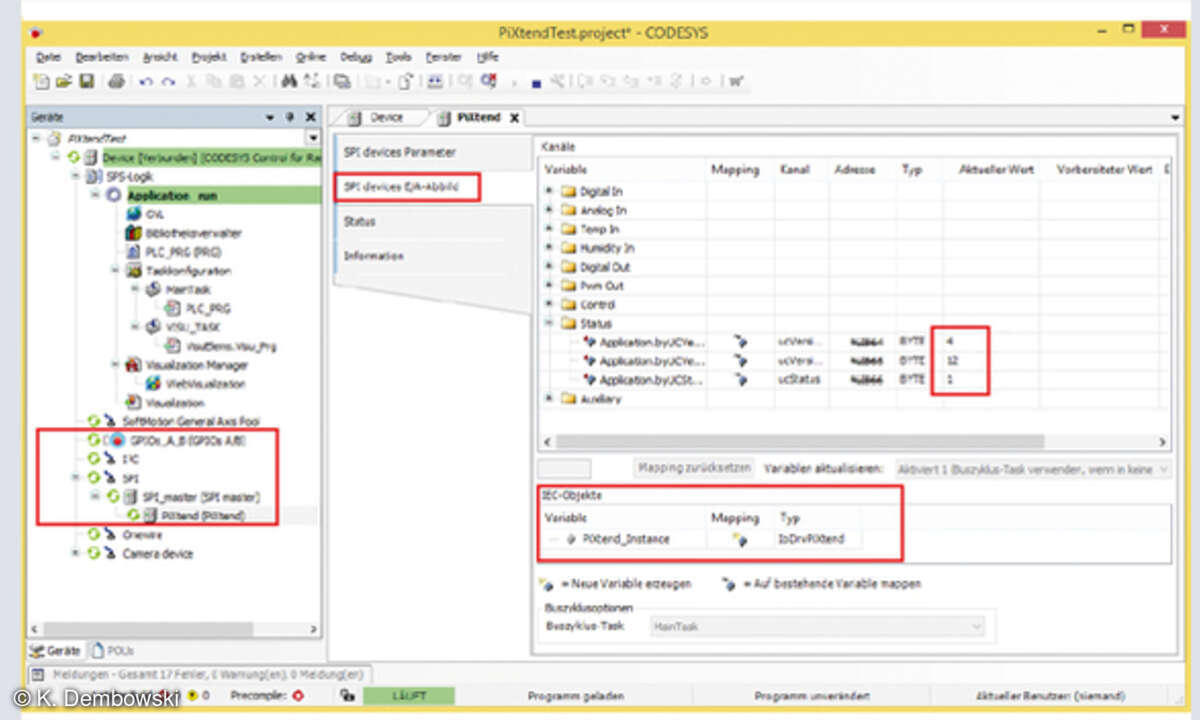Image resolution: width=1200 pixels, height=720 pixels.
Task: Expand the Camera device tree node
Action: click(x=75, y=554)
